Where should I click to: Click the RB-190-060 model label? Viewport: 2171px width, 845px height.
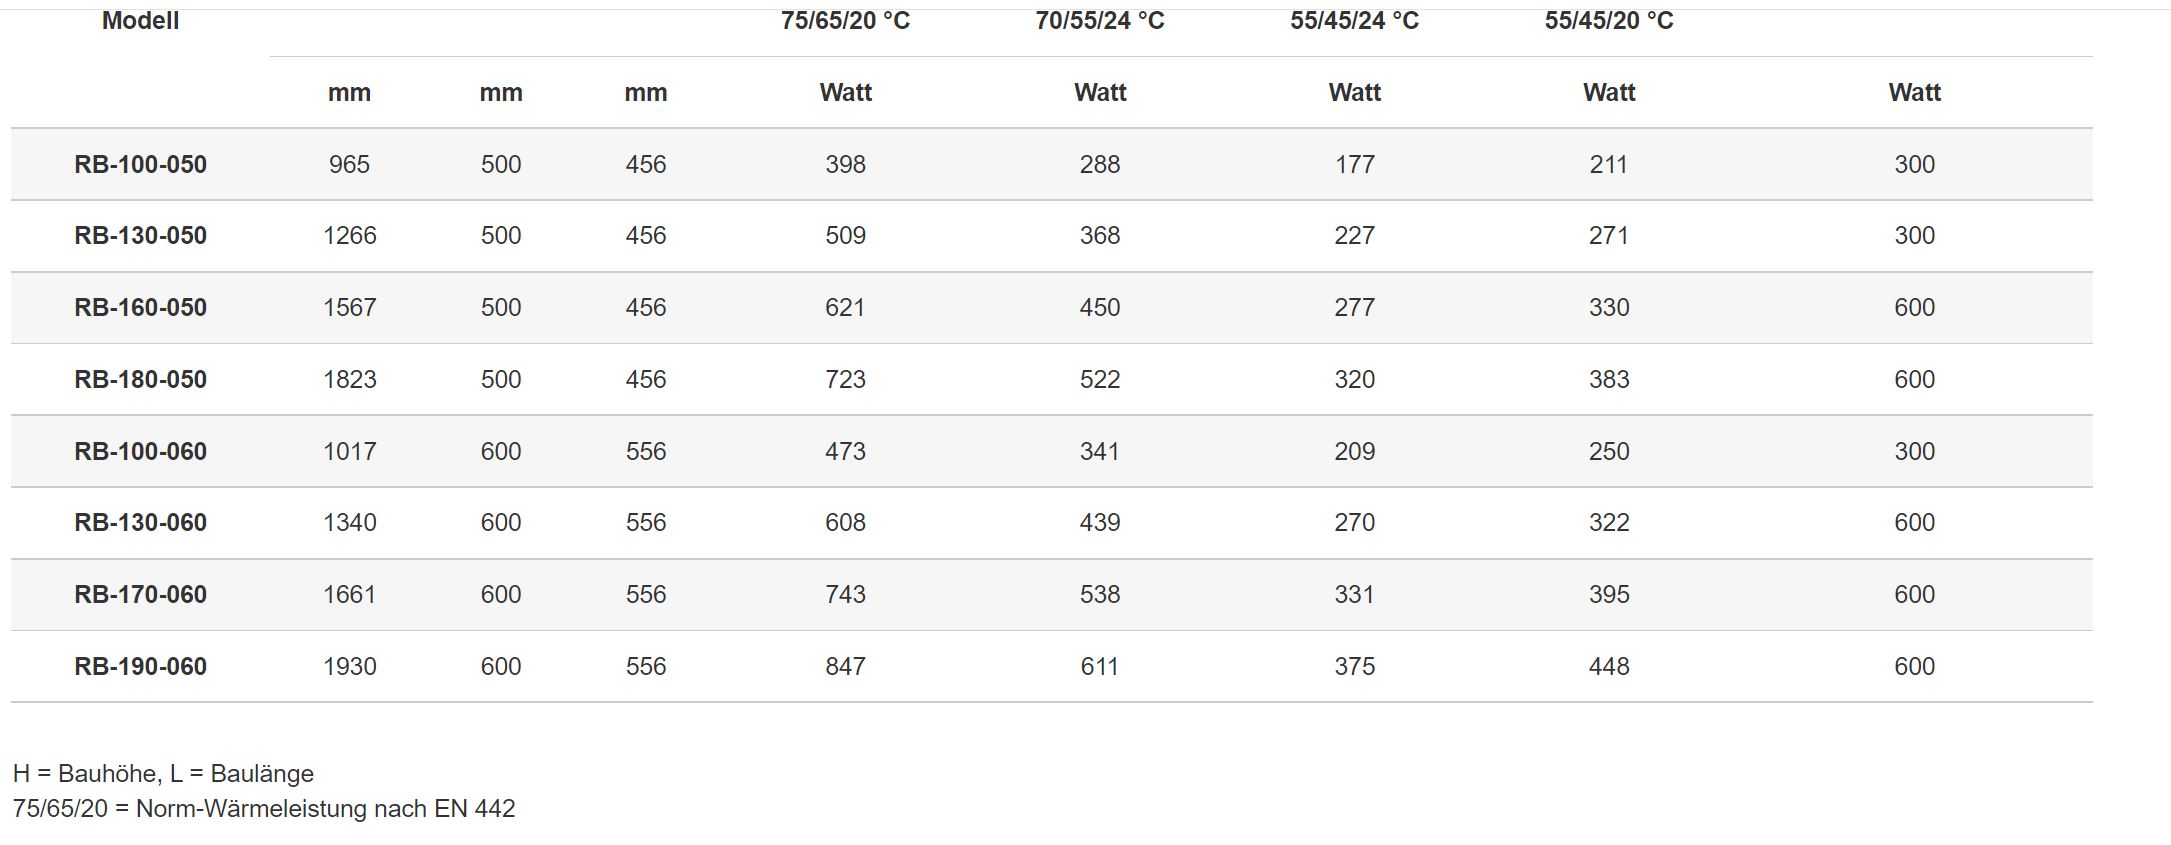click(x=140, y=666)
